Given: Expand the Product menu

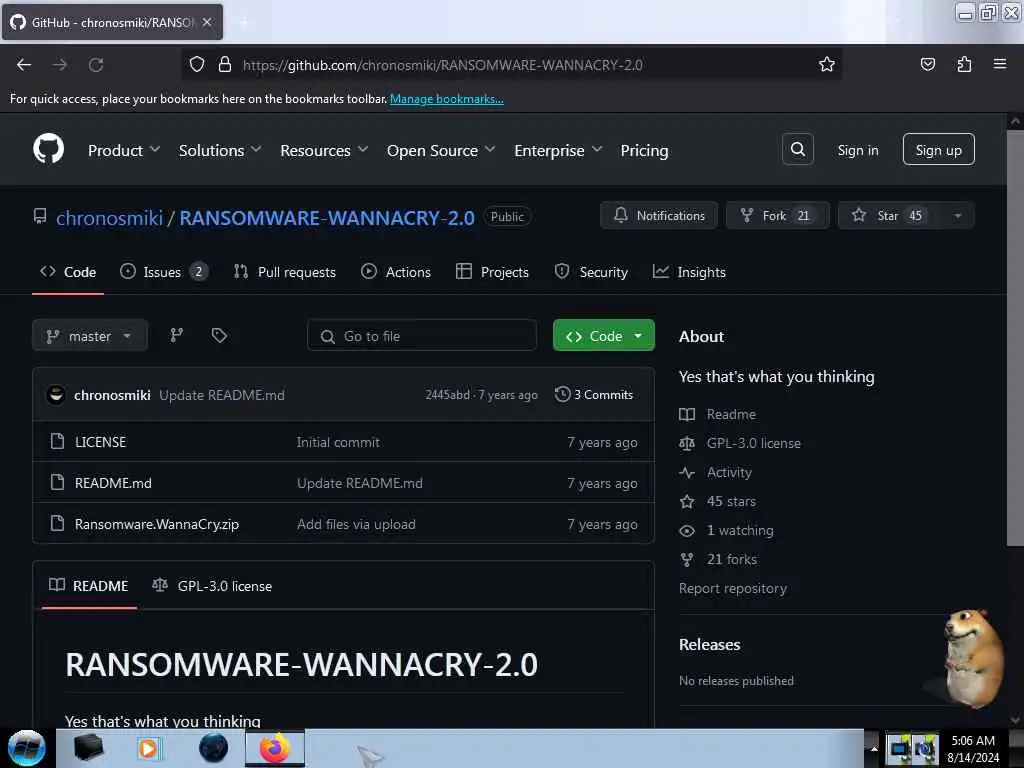Looking at the screenshot, I should (x=124, y=150).
